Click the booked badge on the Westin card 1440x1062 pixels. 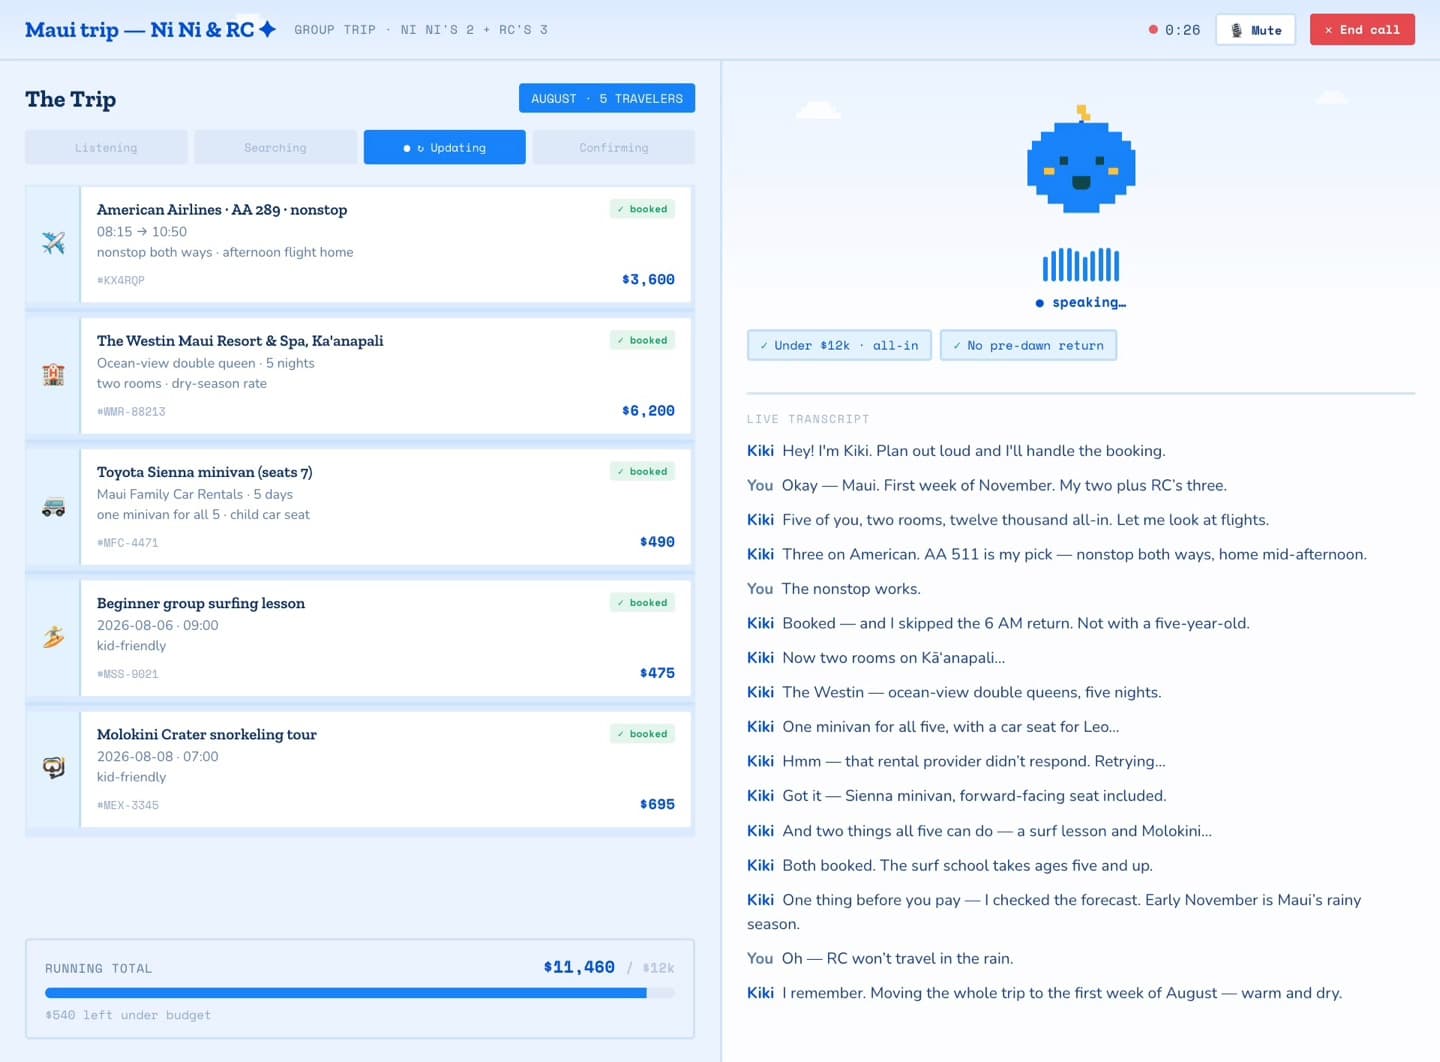click(642, 340)
